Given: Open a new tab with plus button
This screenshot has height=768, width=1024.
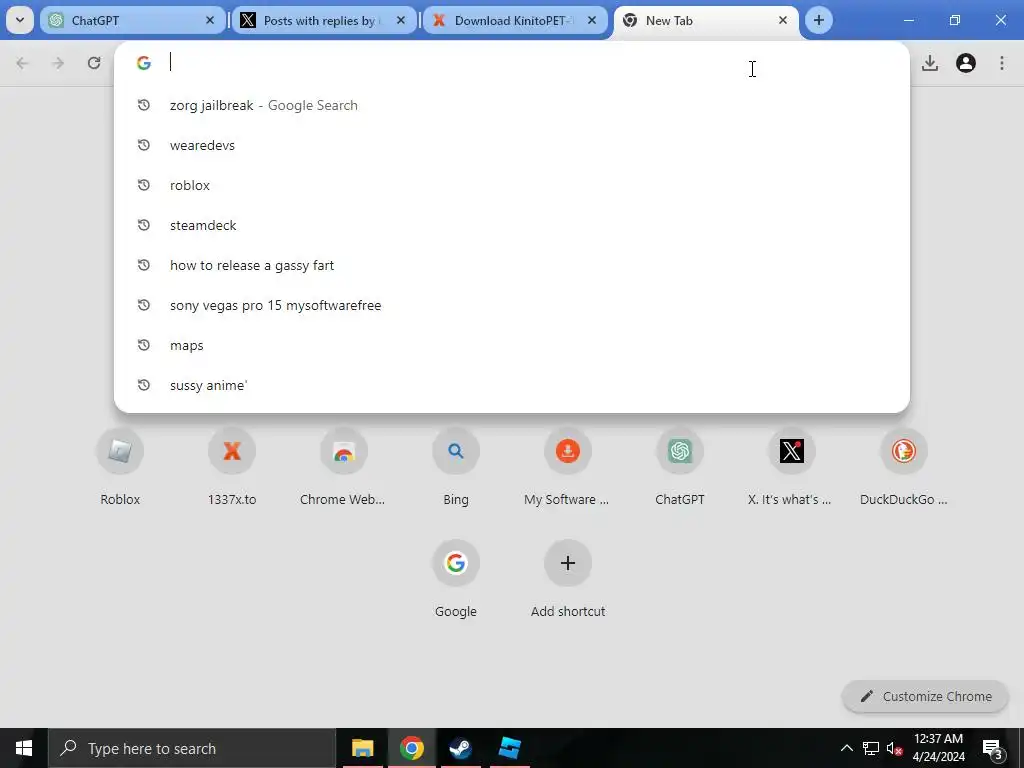Looking at the screenshot, I should (819, 20).
